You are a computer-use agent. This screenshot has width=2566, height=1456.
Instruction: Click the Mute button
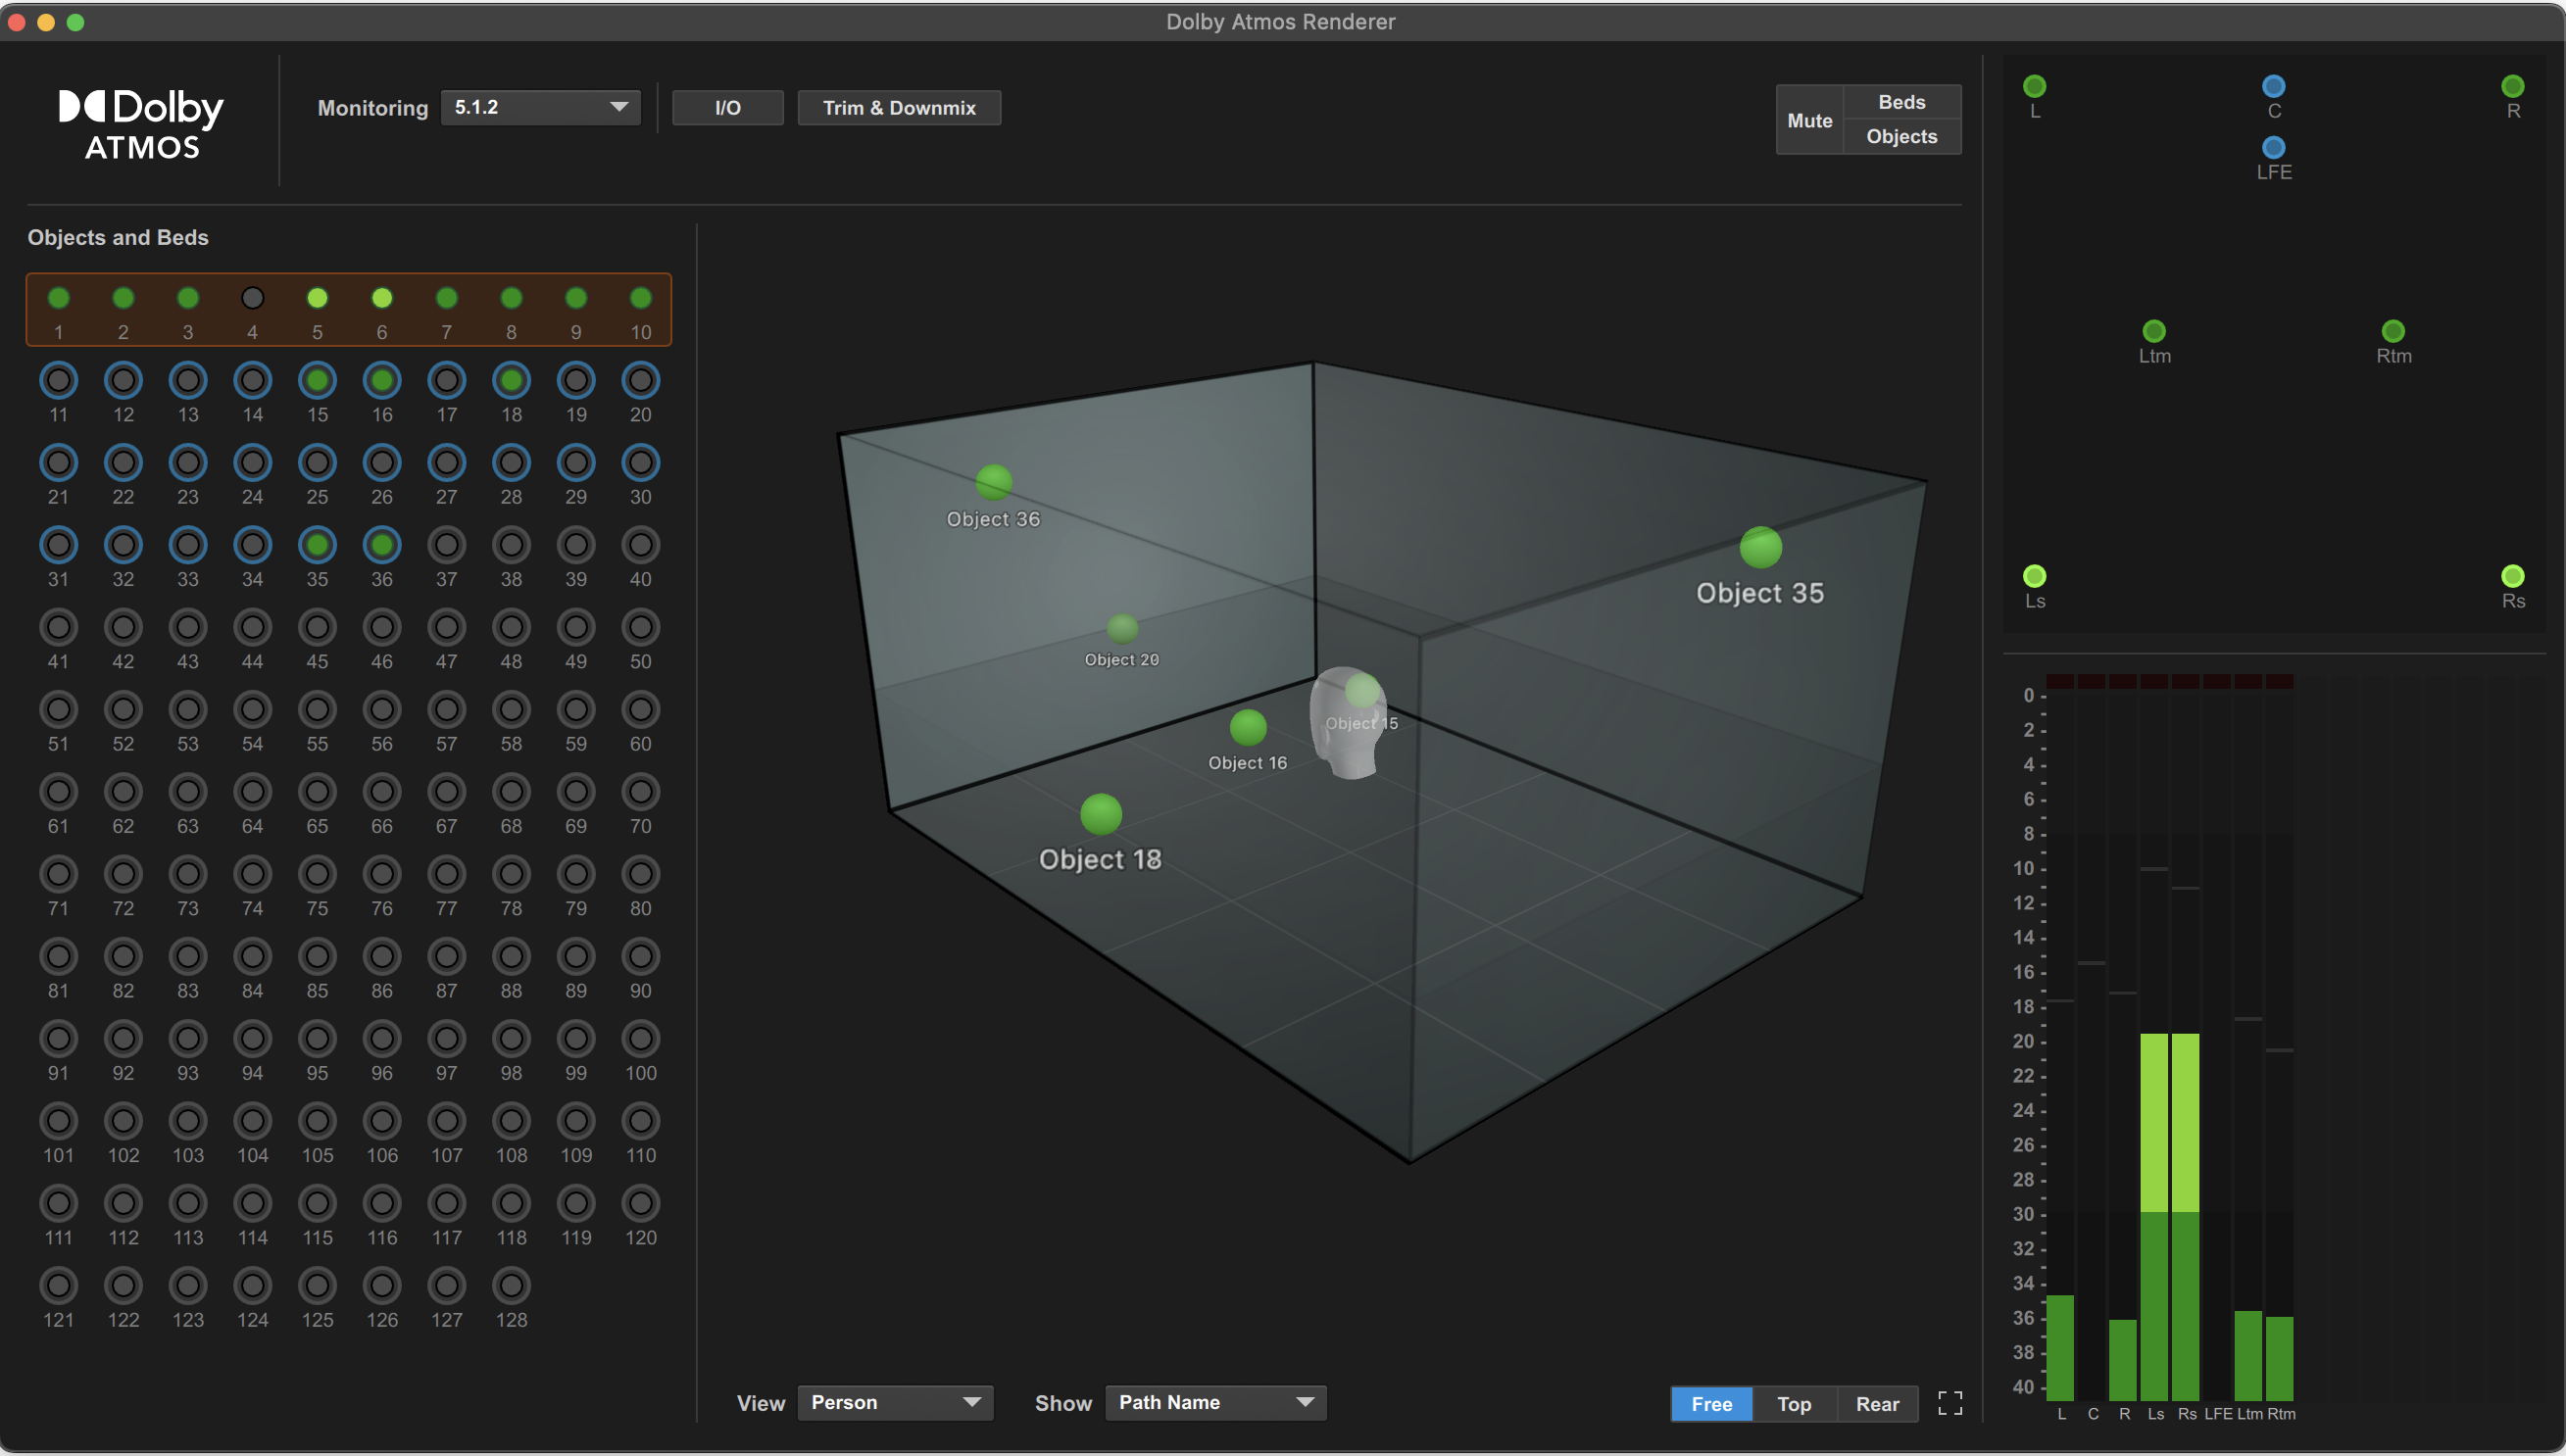1809,121
